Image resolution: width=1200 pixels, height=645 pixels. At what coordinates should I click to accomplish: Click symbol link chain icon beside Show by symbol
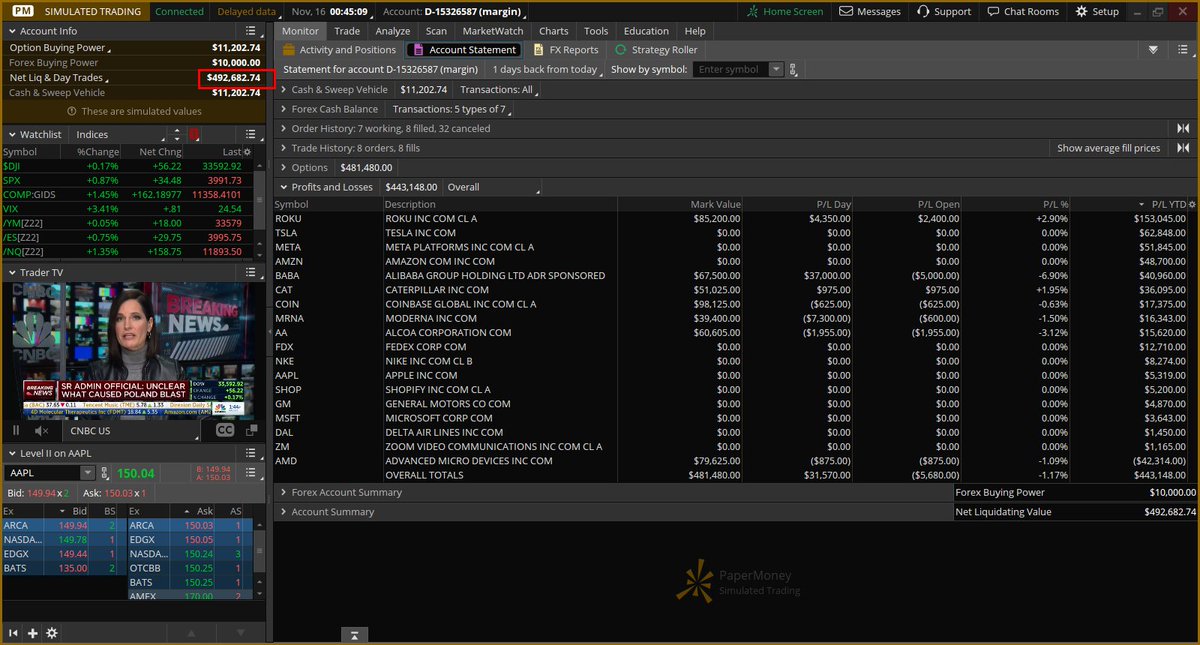(793, 70)
